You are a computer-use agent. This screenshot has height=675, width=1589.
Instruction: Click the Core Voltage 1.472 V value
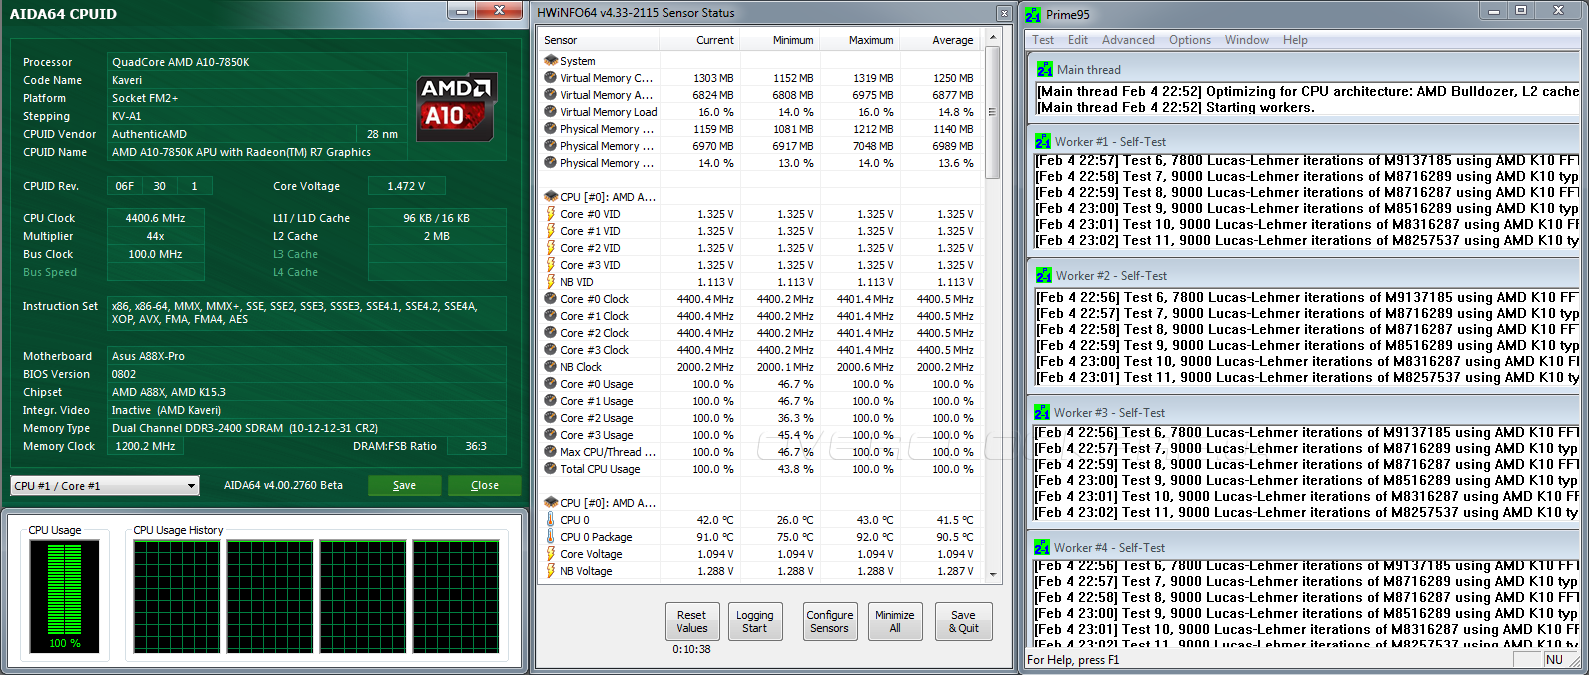pyautogui.click(x=406, y=186)
